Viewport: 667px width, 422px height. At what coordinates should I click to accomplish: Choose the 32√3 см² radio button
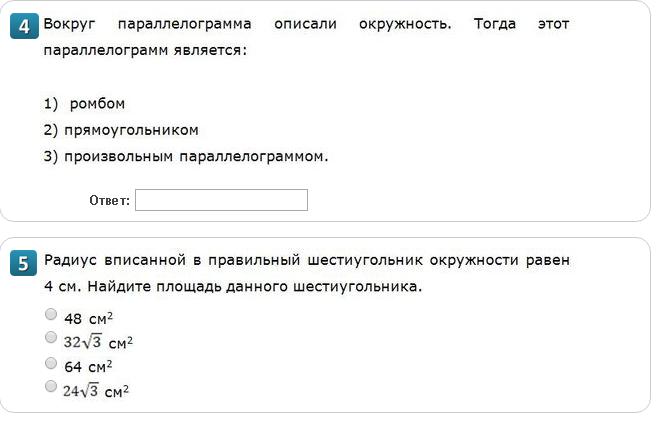click(x=51, y=338)
